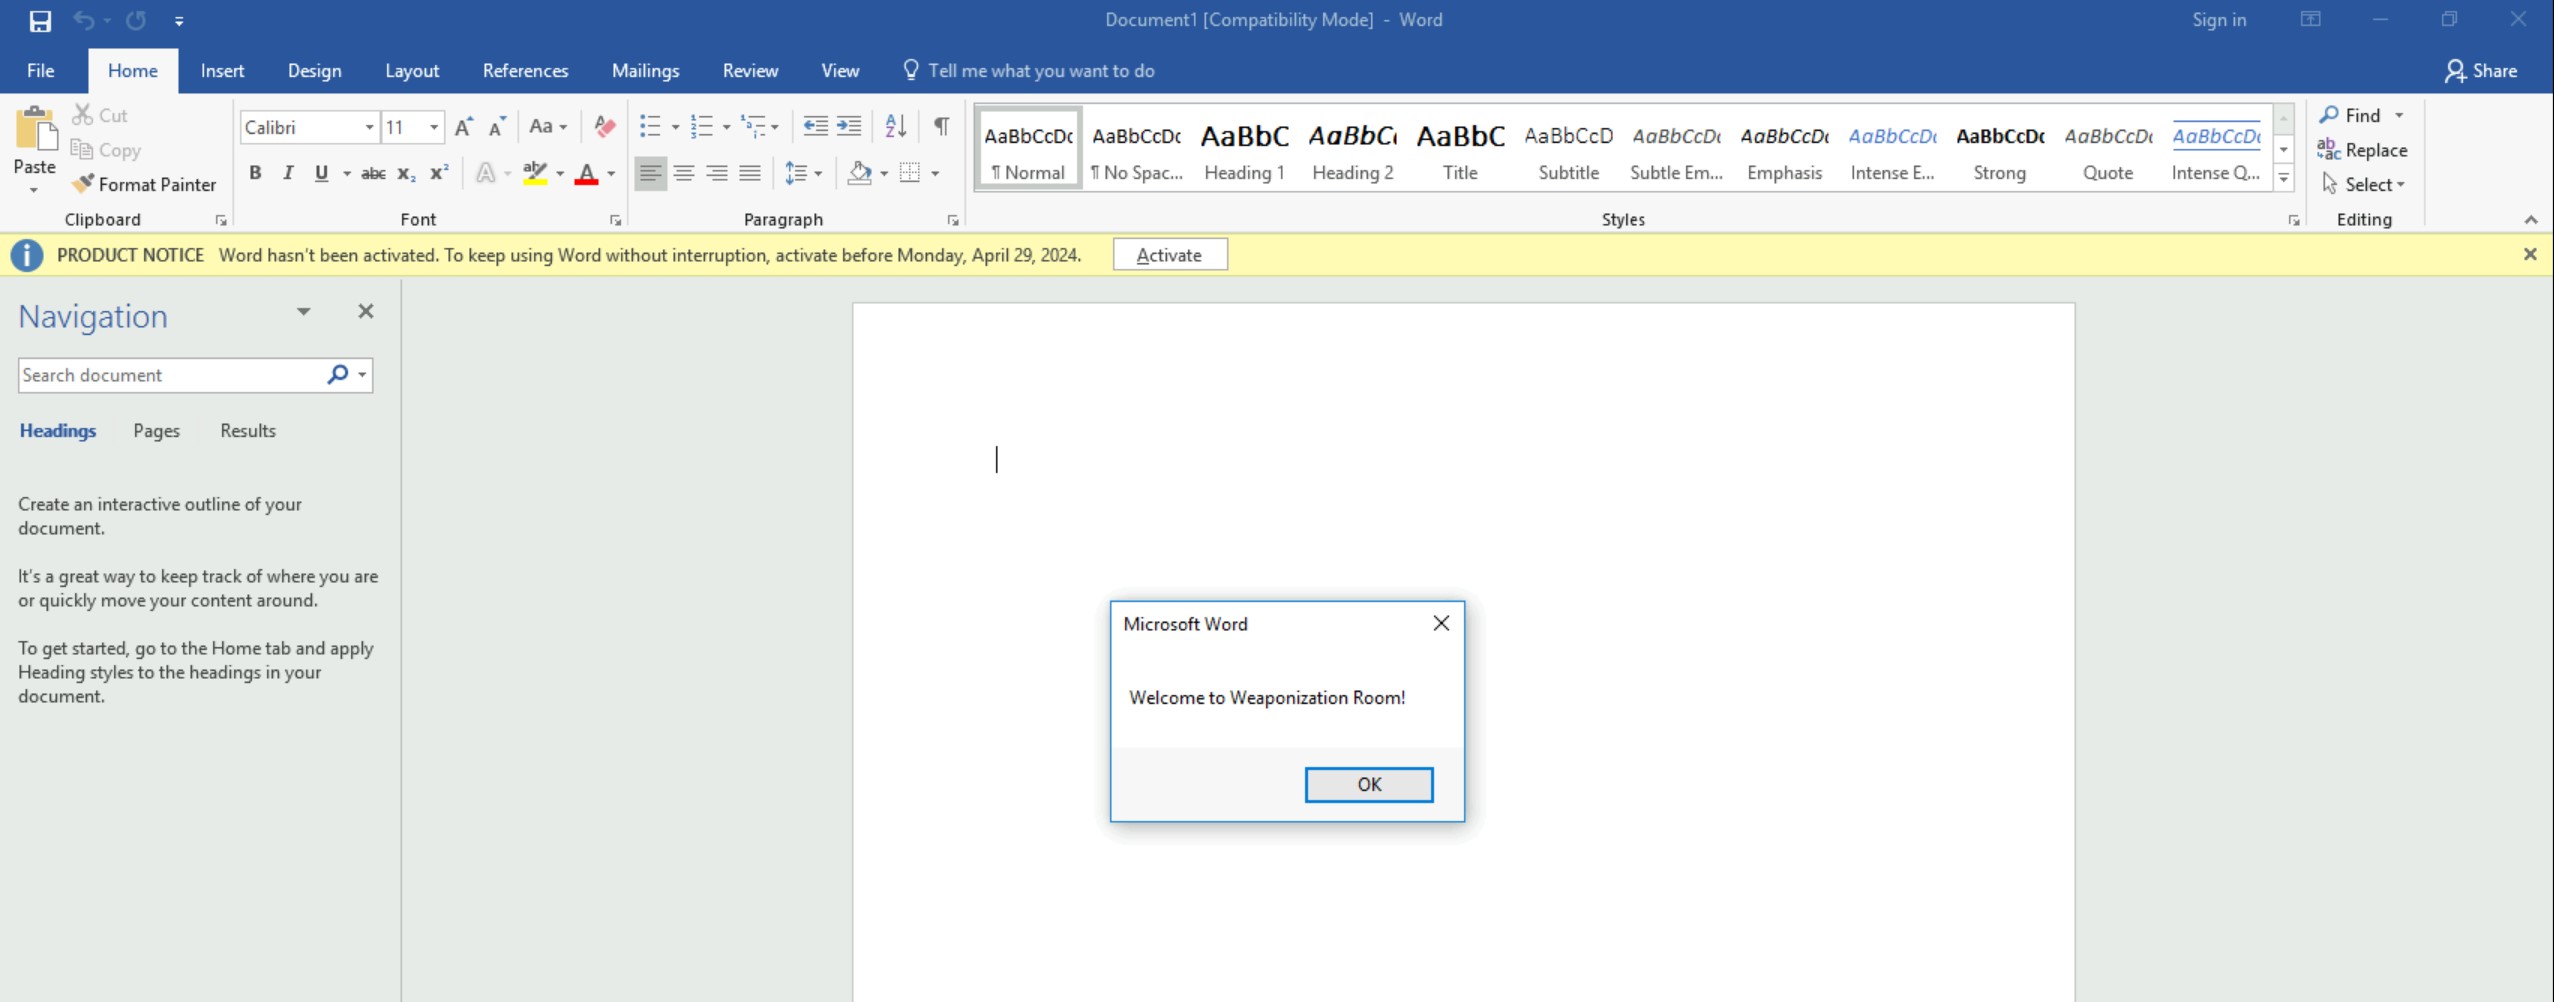Click the Center alignment icon
The image size is (2554, 1002).
684,174
